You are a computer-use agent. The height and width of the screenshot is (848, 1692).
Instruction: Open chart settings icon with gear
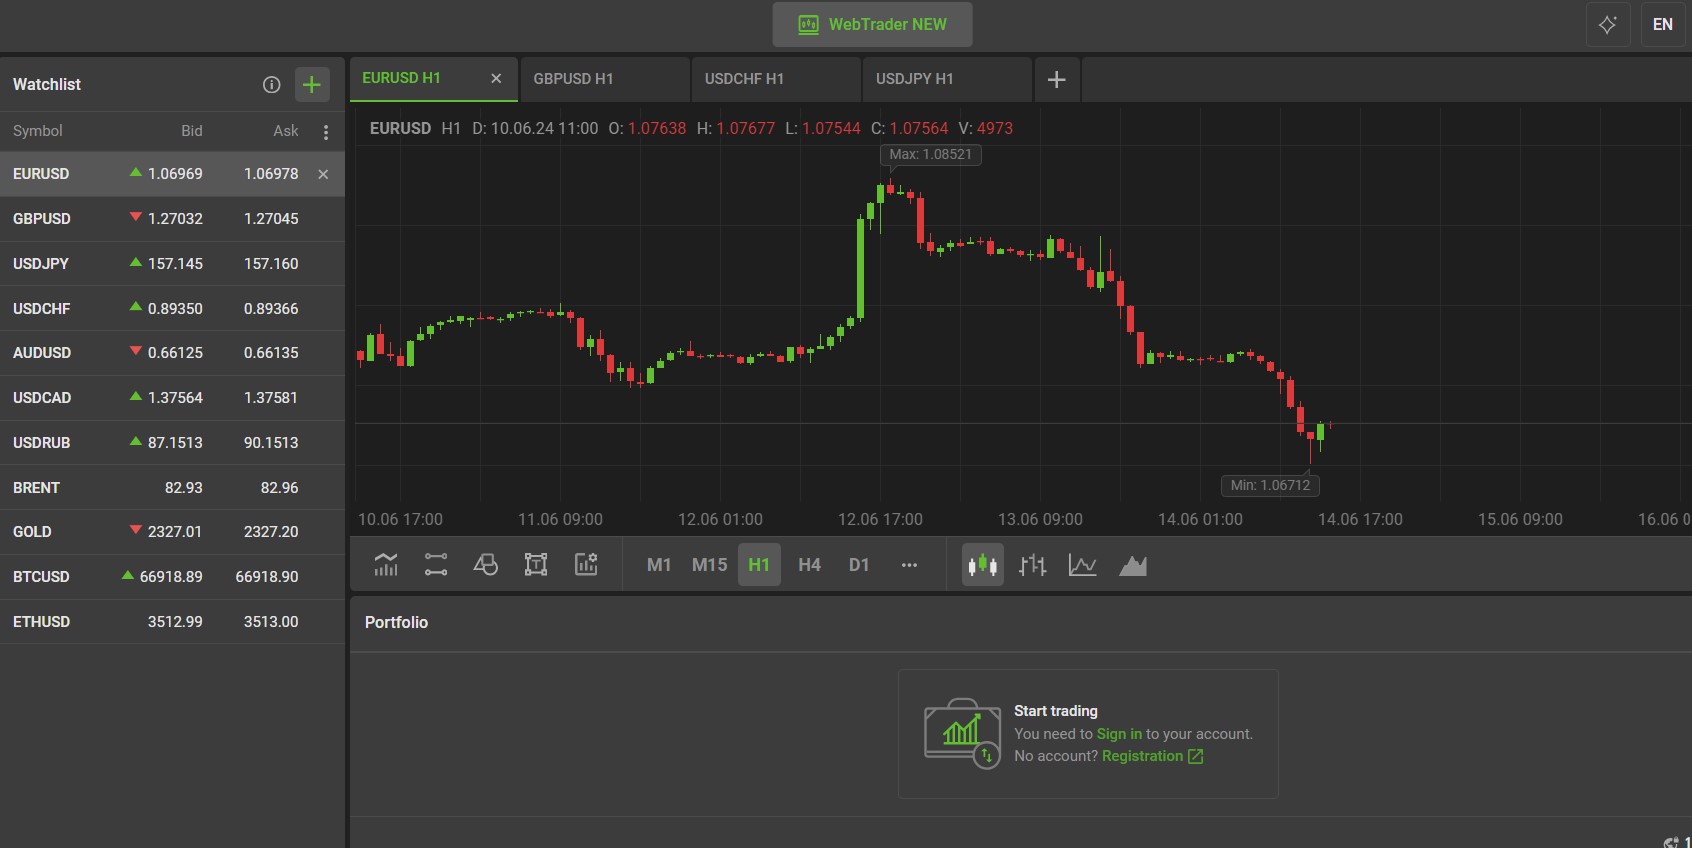(x=586, y=565)
